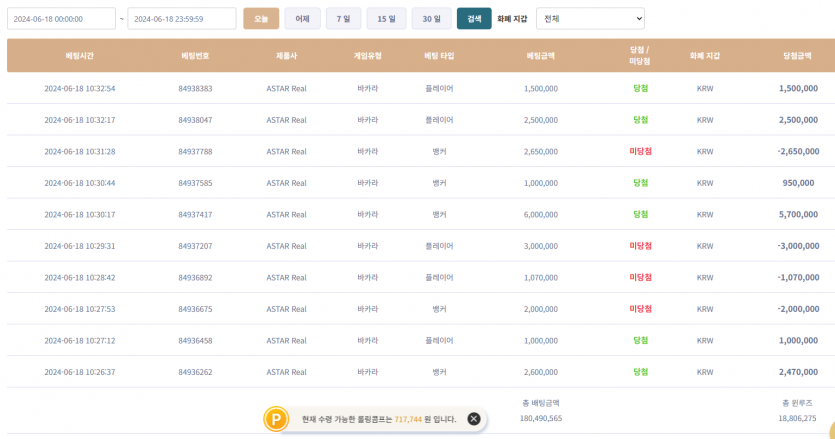Click the bet amount 1,070,000
The image size is (835, 439).
click(x=541, y=277)
